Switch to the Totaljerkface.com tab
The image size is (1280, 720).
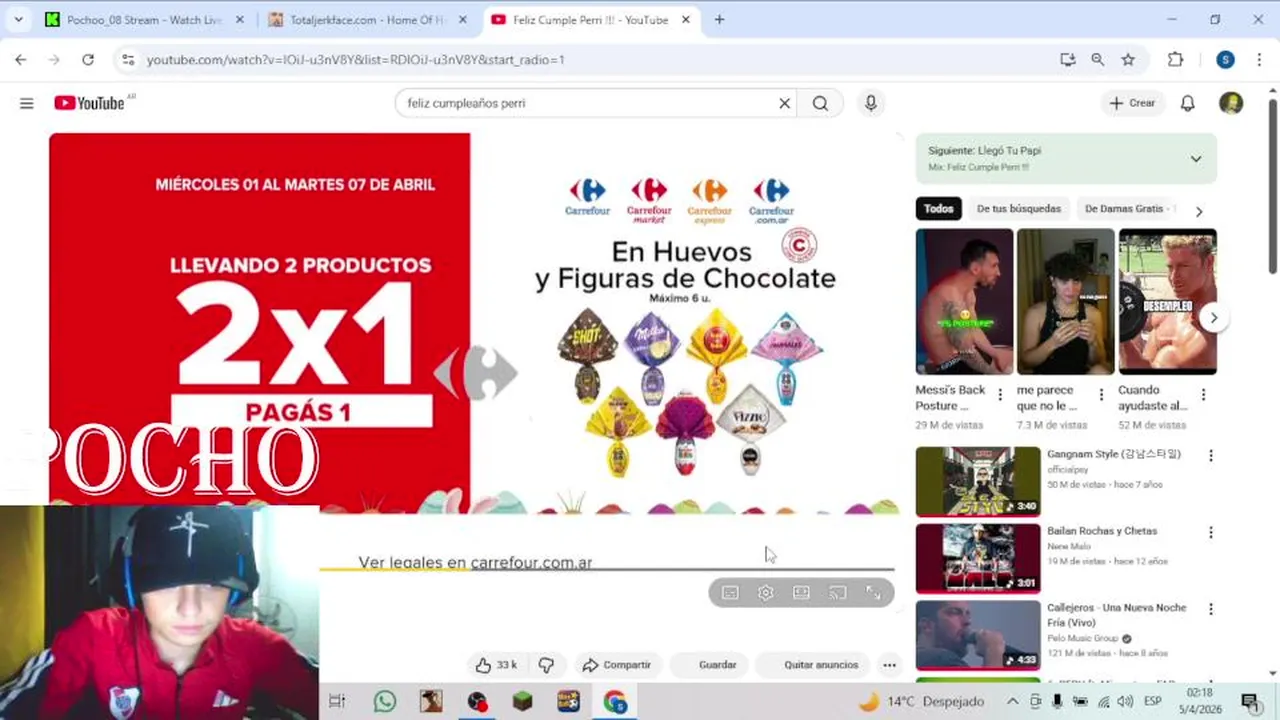tap(364, 20)
